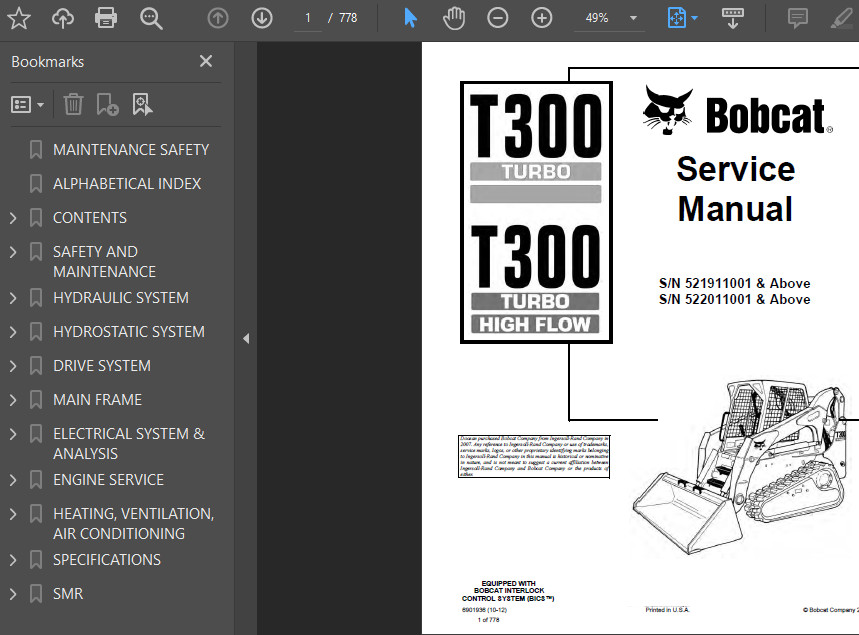
Task: Click bookmark icon beside MAINTENANCE SAFETY
Action: pyautogui.click(x=36, y=150)
